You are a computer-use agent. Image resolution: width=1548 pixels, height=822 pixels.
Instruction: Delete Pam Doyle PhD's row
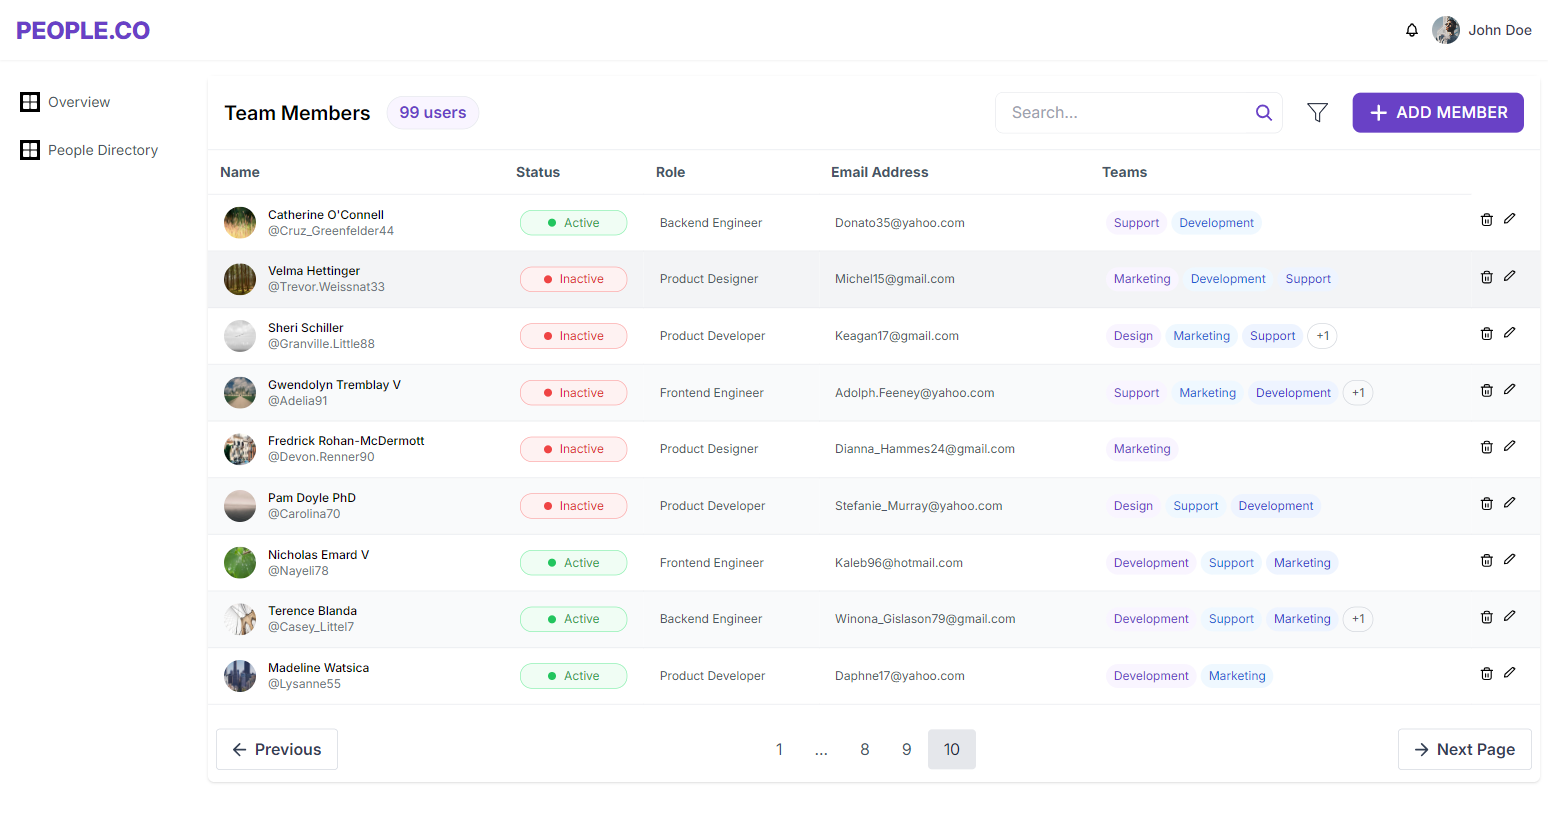tap(1487, 504)
